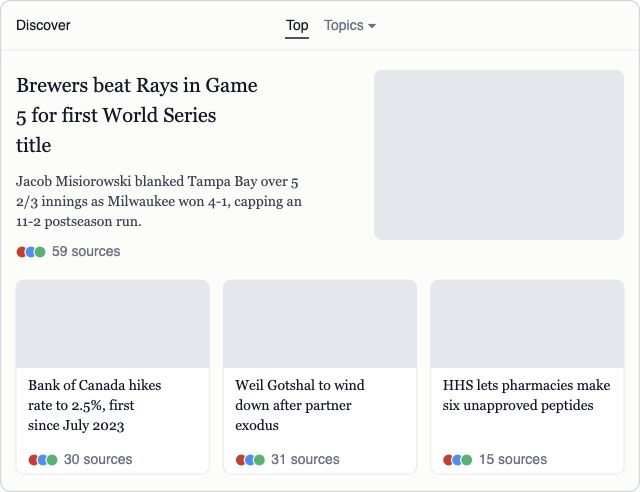Open the Brewers beat Rays headline
This screenshot has height=492, width=640.
point(137,115)
